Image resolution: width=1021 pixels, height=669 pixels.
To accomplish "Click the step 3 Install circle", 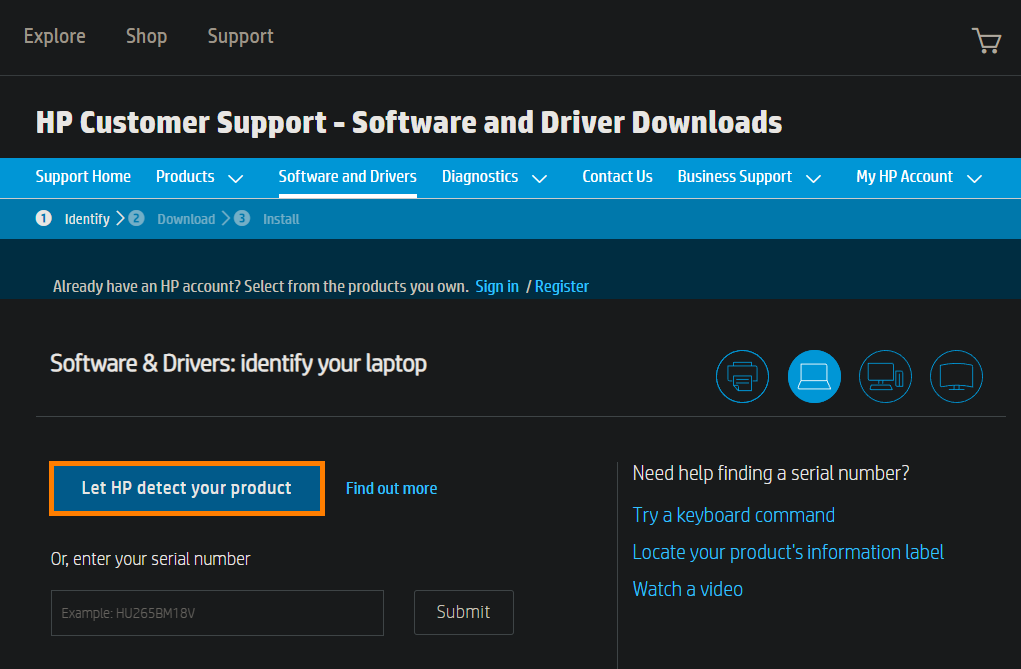I will point(242,218).
